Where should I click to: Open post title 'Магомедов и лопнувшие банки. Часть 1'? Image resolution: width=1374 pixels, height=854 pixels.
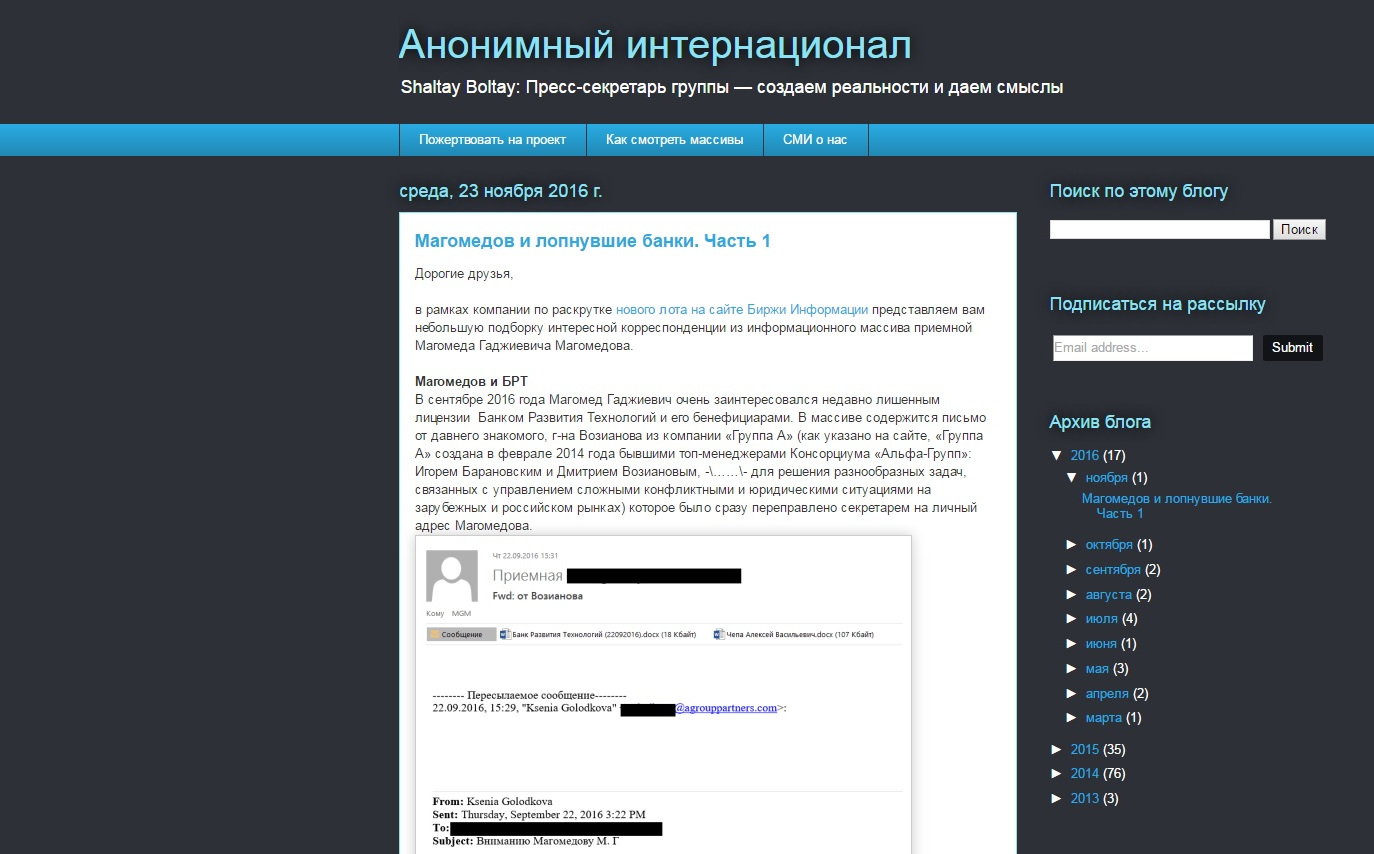[x=592, y=241]
